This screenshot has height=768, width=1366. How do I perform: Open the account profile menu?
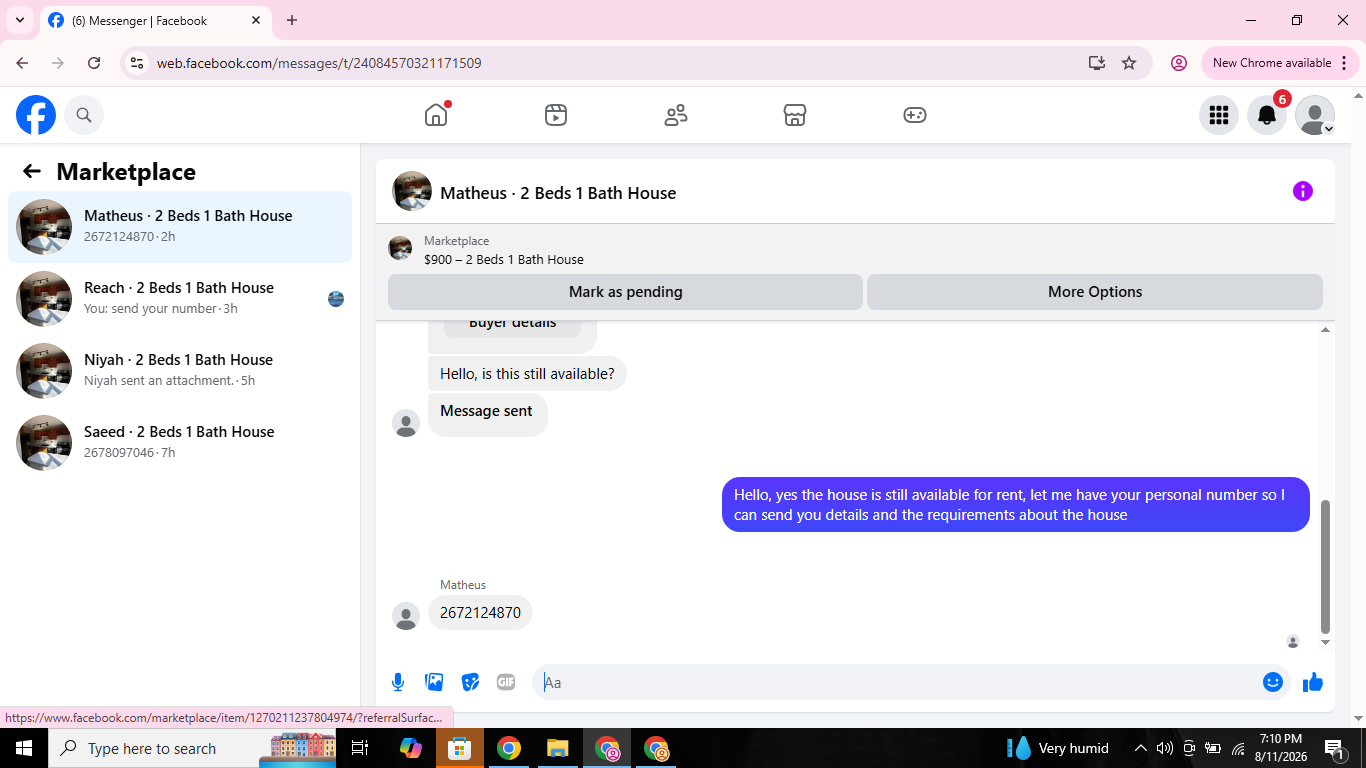click(1315, 115)
